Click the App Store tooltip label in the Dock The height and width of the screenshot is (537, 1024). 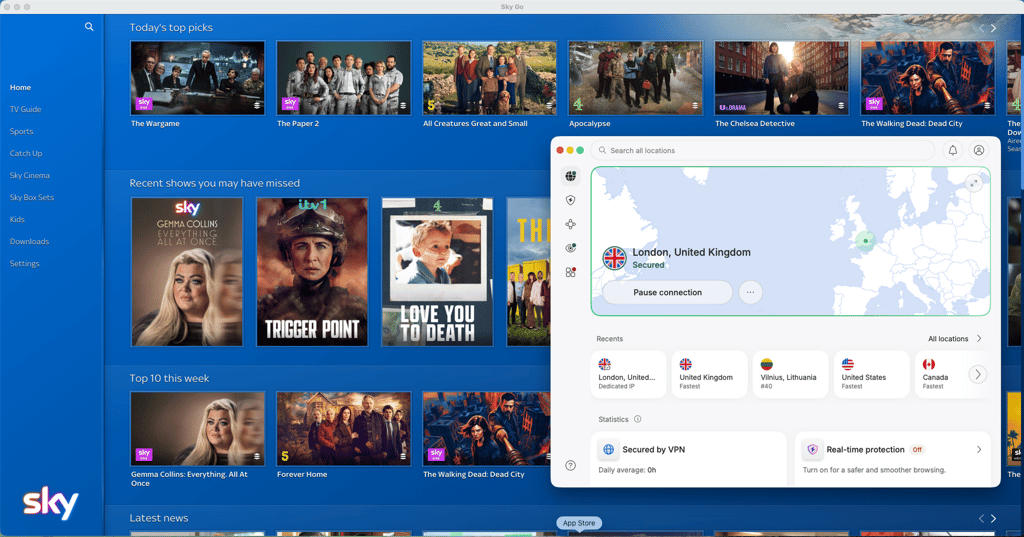[579, 523]
